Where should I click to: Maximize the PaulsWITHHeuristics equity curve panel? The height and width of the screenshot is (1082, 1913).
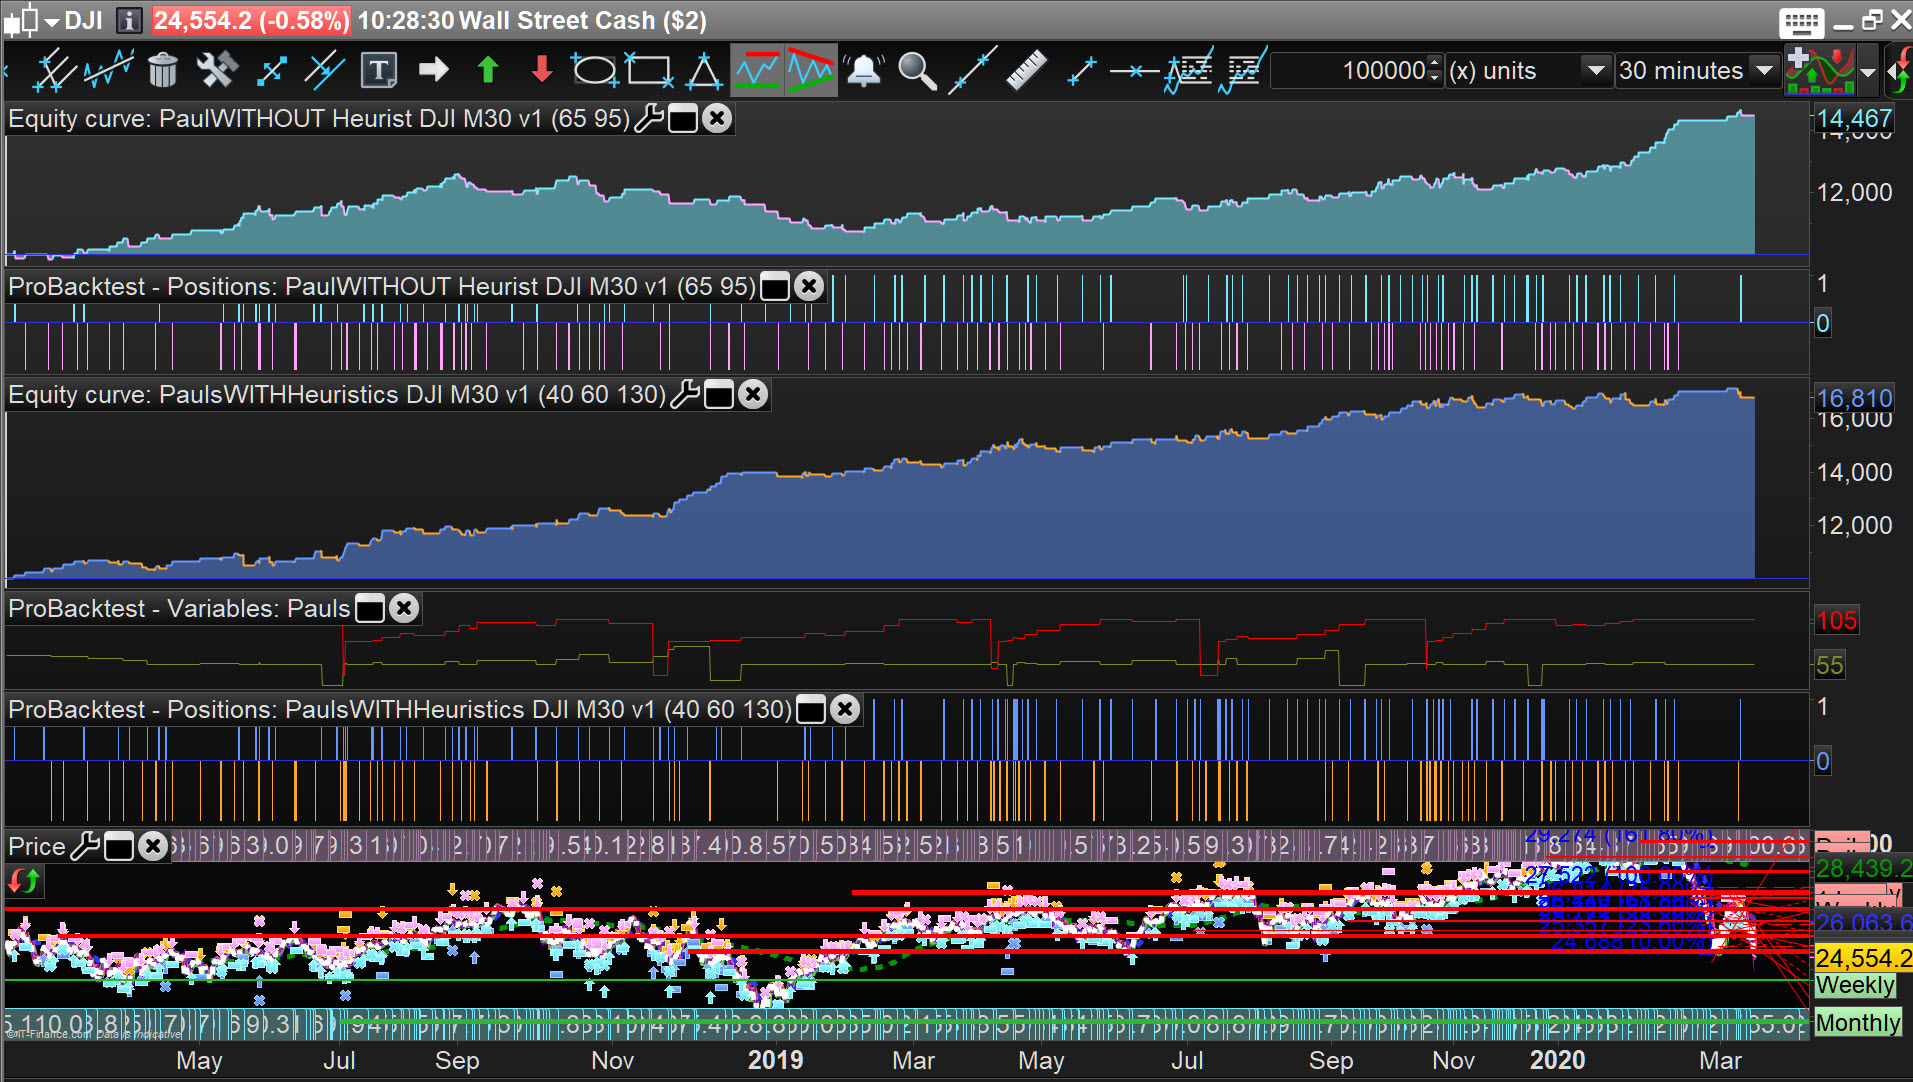[719, 395]
